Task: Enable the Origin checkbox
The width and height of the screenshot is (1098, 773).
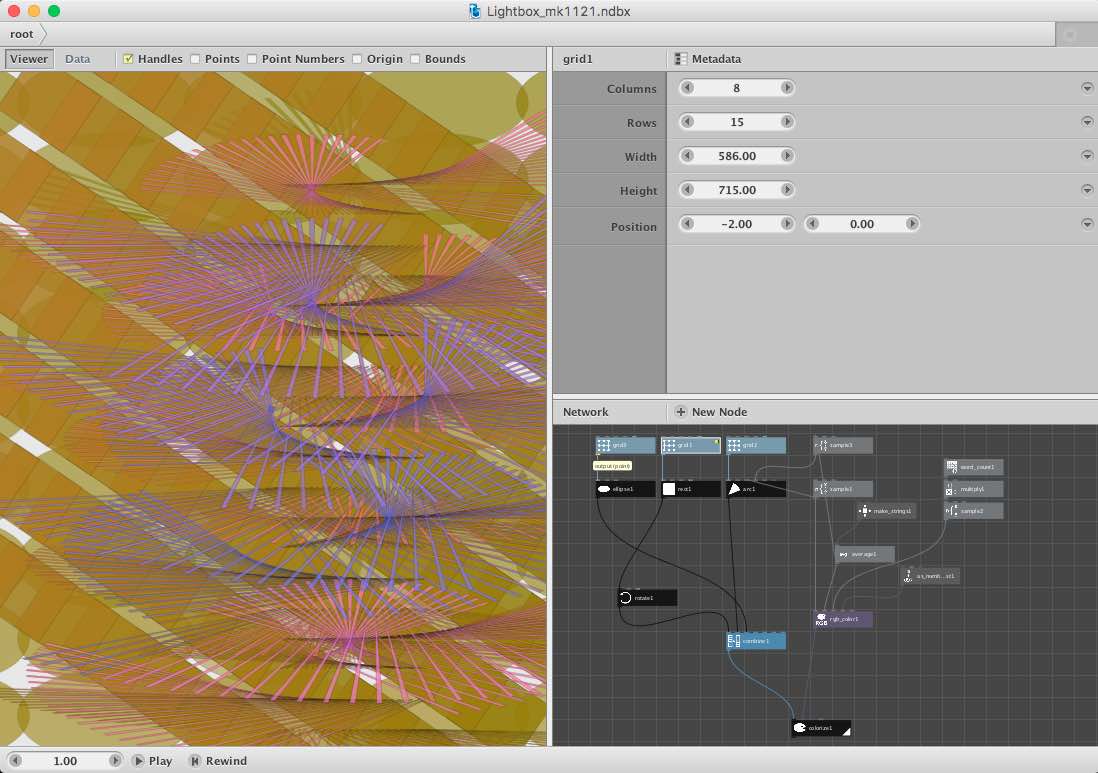Action: 357,59
